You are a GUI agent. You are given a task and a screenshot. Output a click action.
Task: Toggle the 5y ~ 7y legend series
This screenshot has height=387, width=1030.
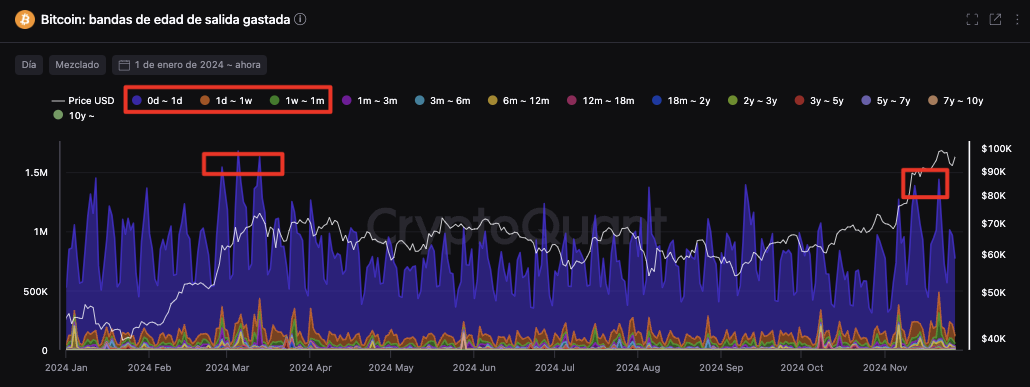[x=885, y=101]
